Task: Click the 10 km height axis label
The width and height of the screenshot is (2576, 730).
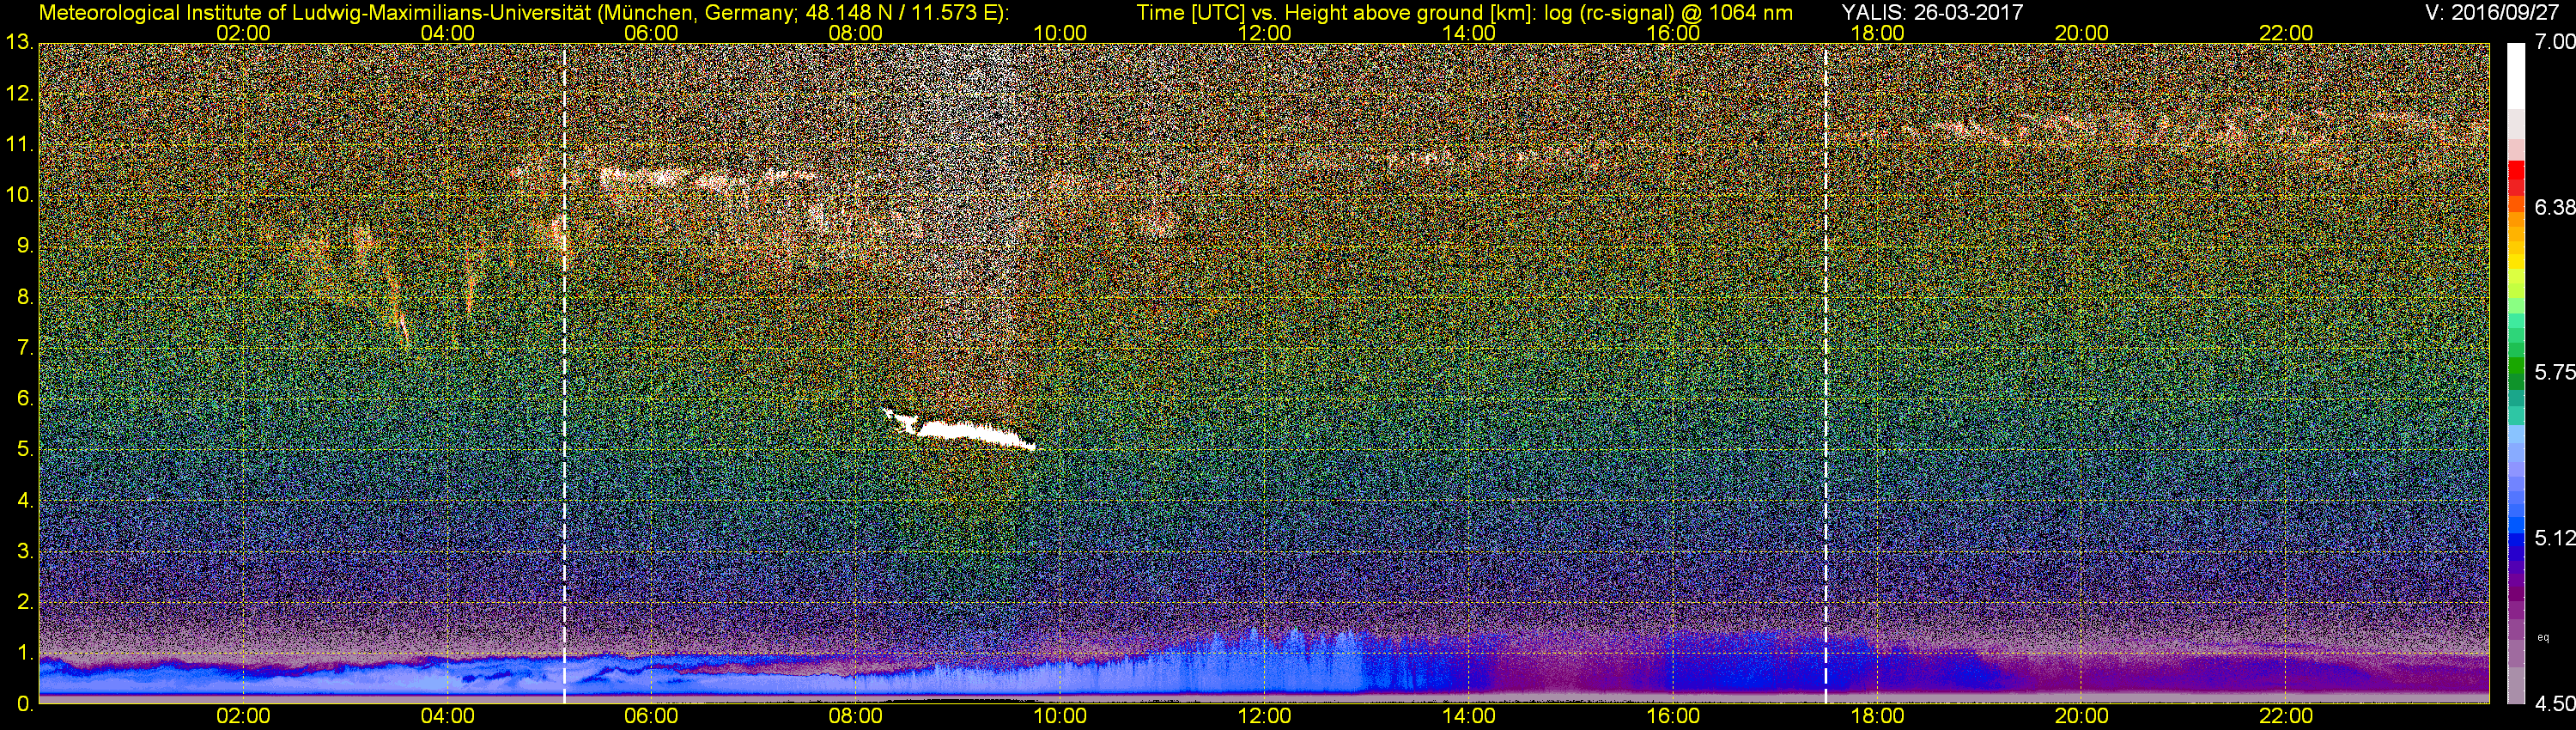Action: click(18, 195)
